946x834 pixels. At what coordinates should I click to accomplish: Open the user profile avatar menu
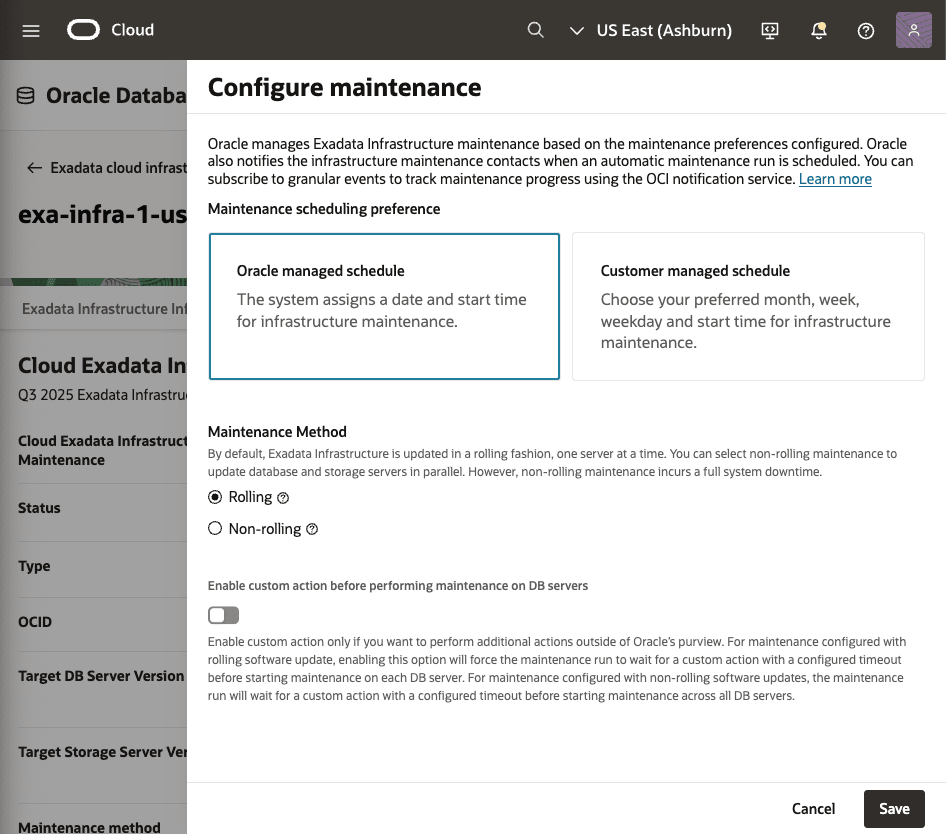click(913, 30)
